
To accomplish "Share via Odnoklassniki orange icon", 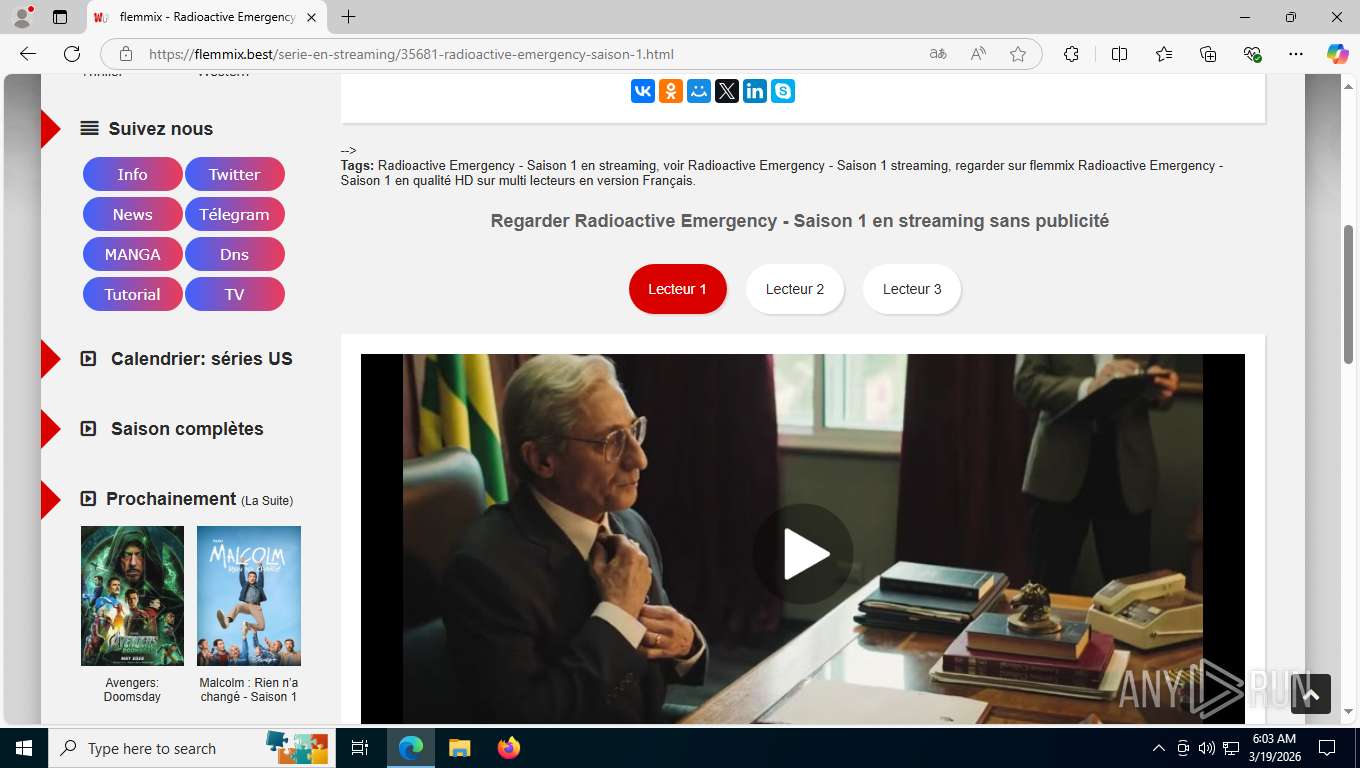I will click(671, 91).
